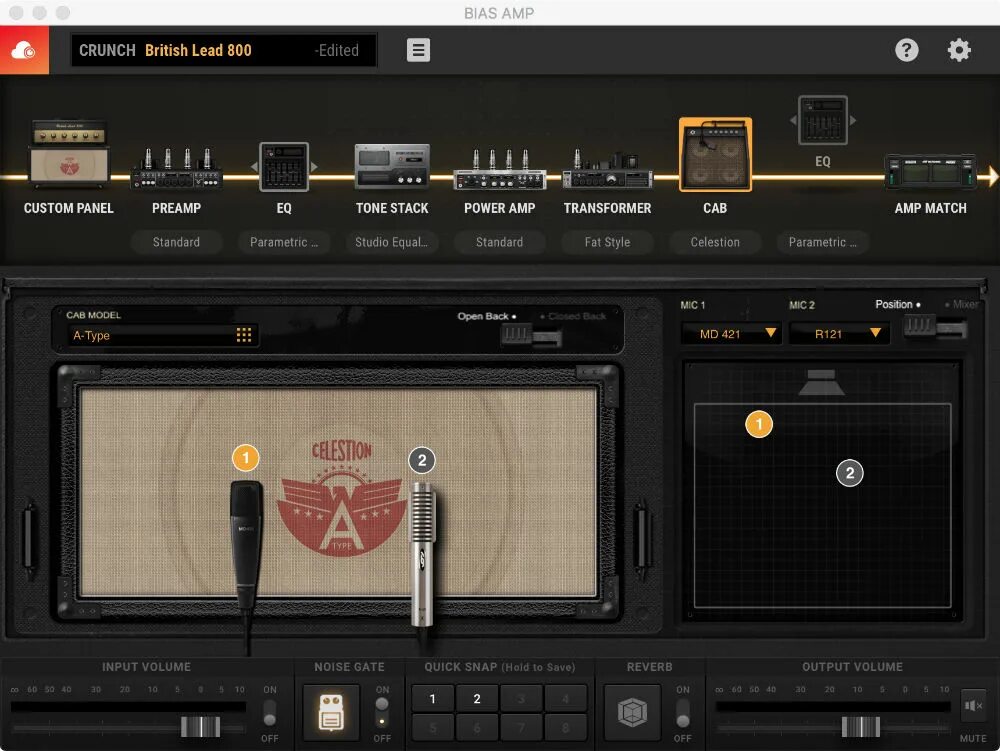
Task: Choose Power Amp type Standard
Action: click(x=499, y=242)
